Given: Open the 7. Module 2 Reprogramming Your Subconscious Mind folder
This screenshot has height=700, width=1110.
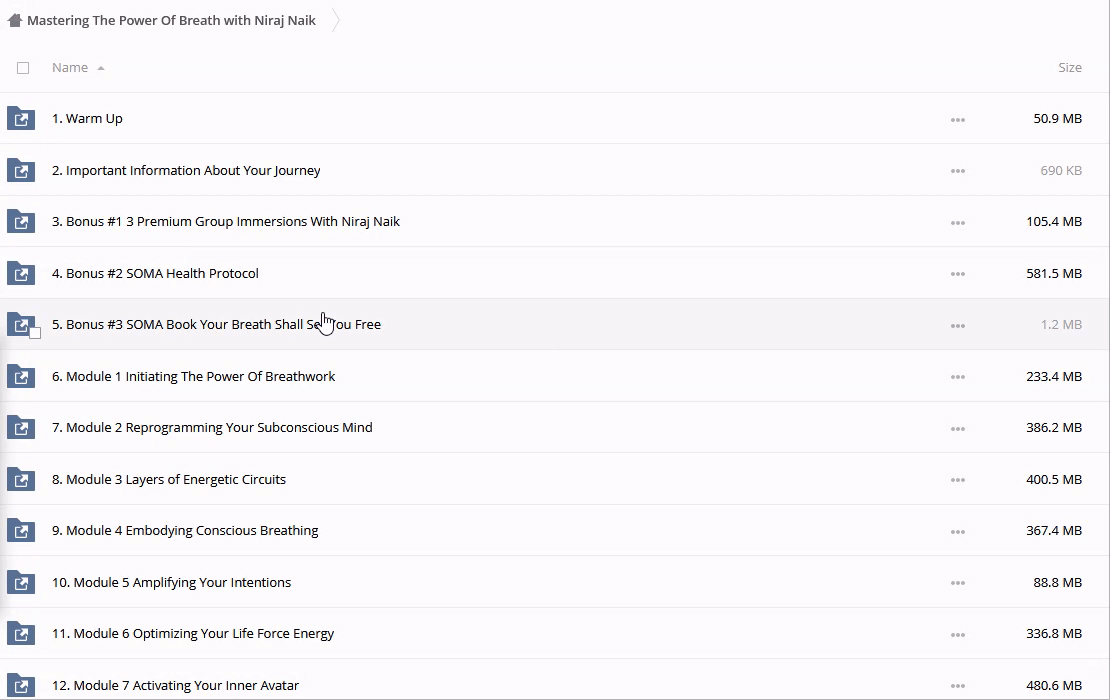Looking at the screenshot, I should (212, 427).
